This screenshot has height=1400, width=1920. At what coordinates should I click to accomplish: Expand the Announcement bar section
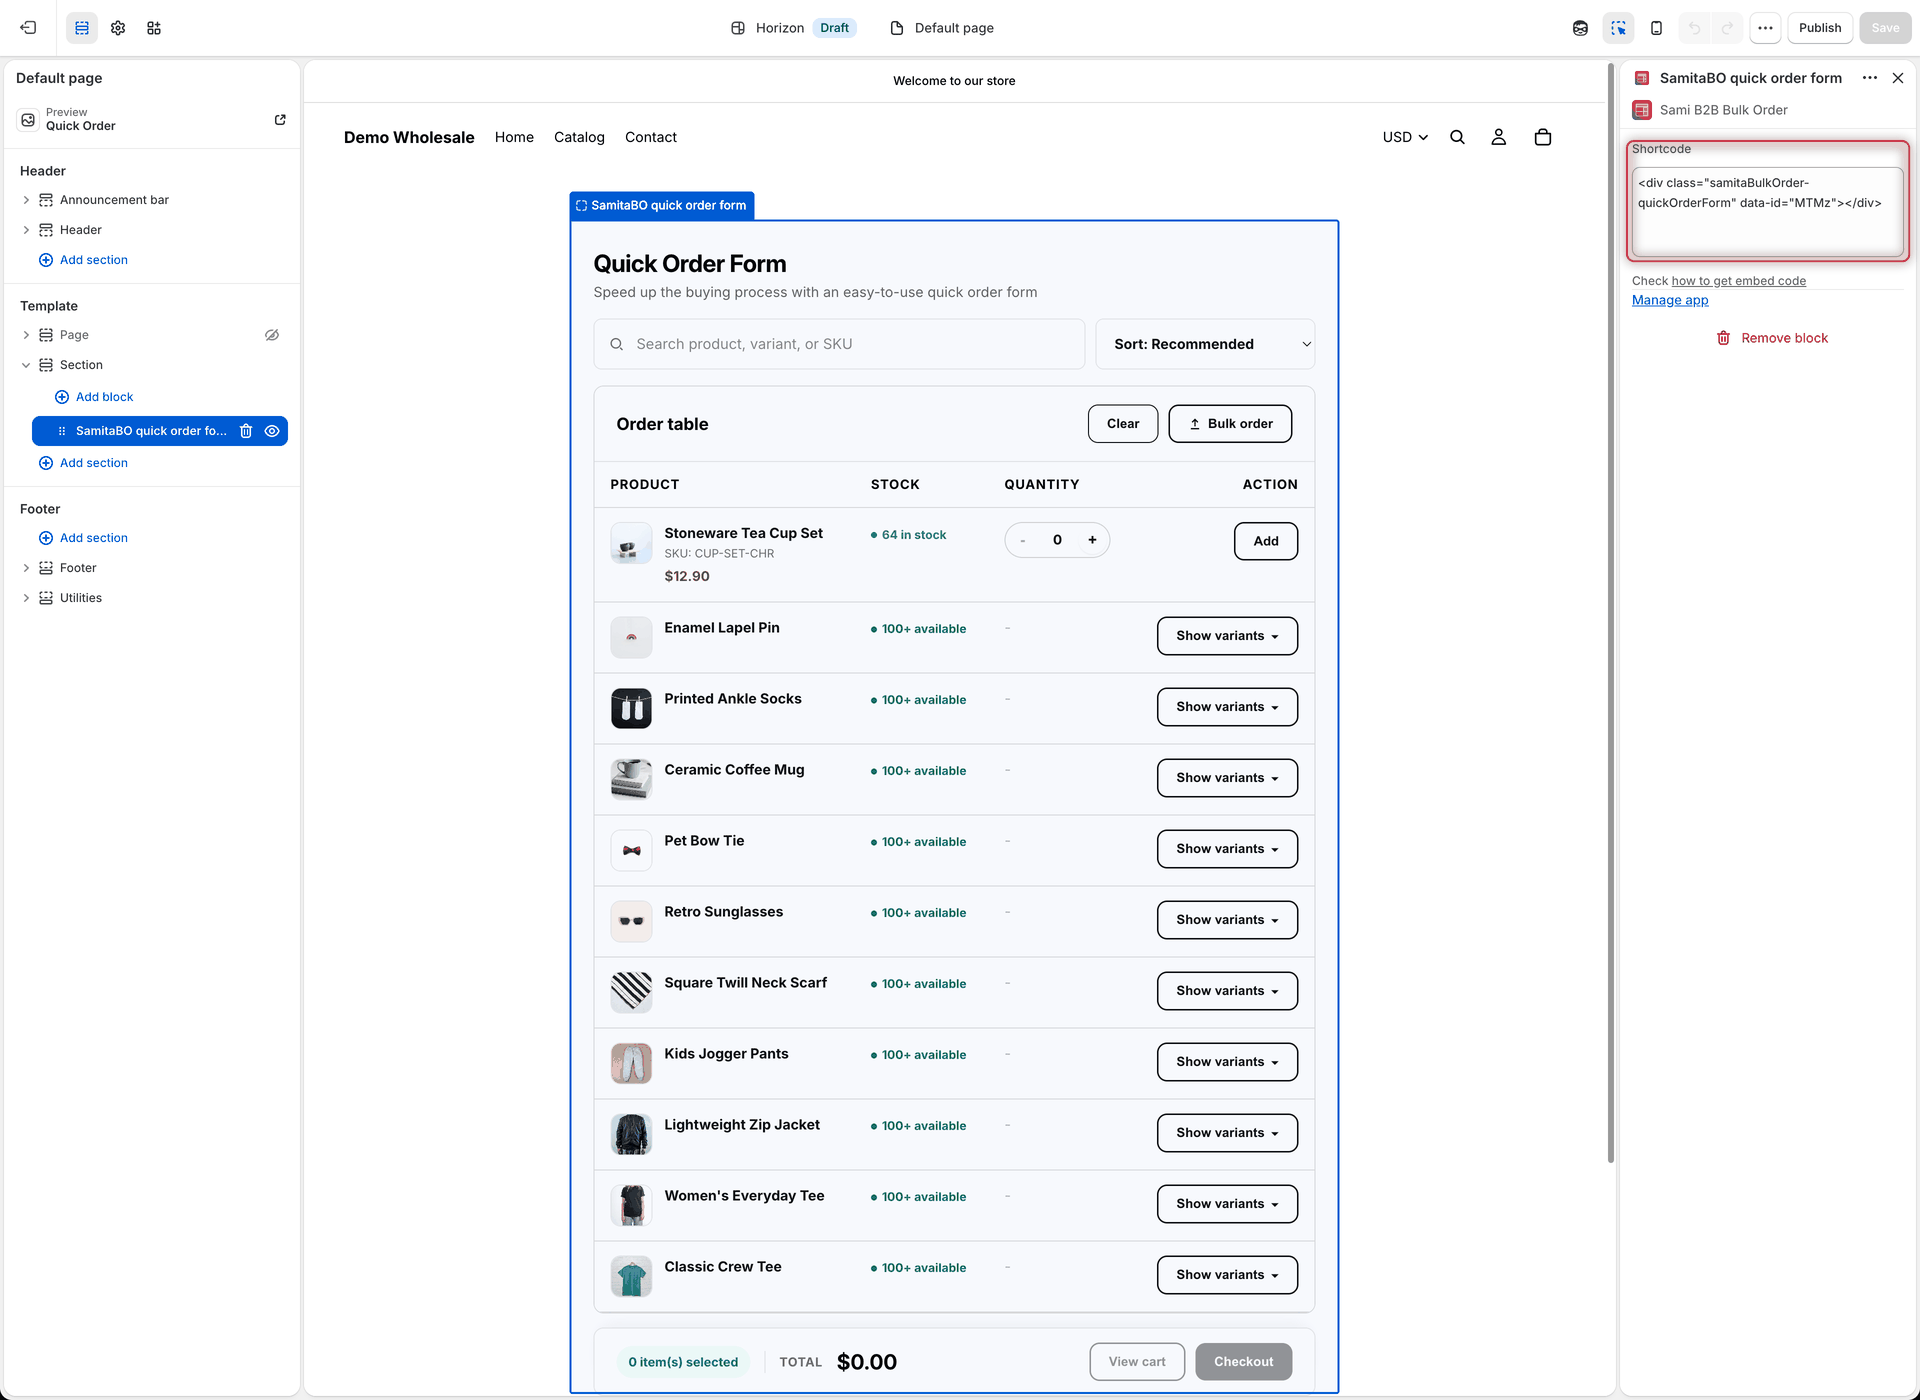pyautogui.click(x=26, y=200)
